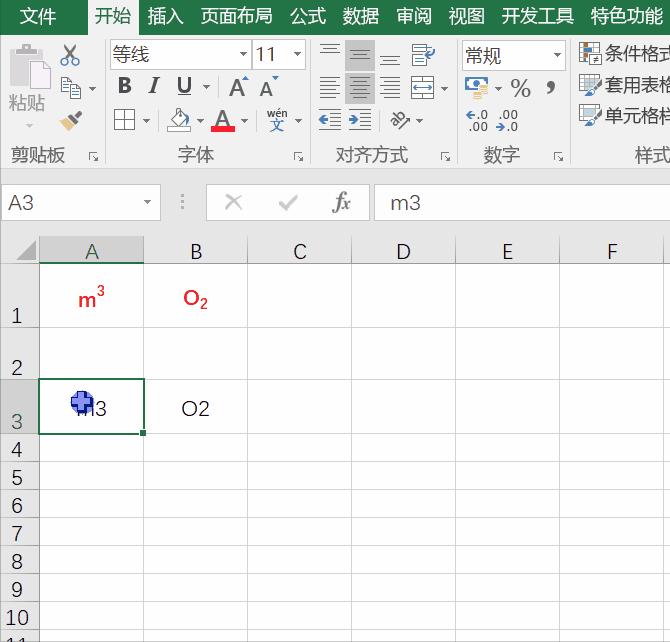
Task: Toggle bold formatting
Action: coord(125,86)
